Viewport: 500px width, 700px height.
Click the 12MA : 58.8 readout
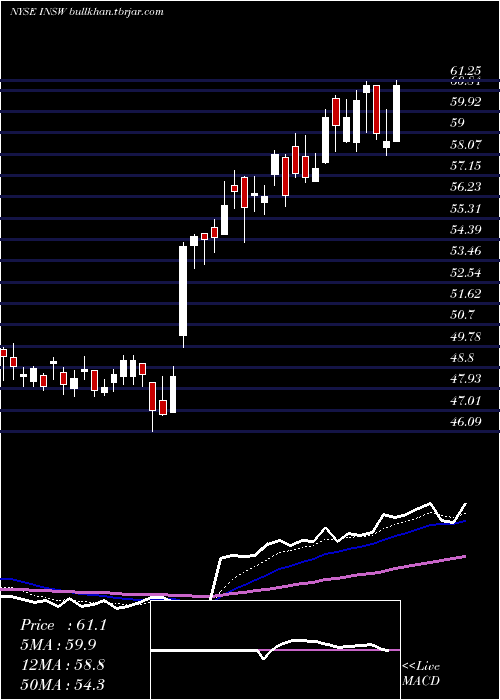pyautogui.click(x=62, y=664)
